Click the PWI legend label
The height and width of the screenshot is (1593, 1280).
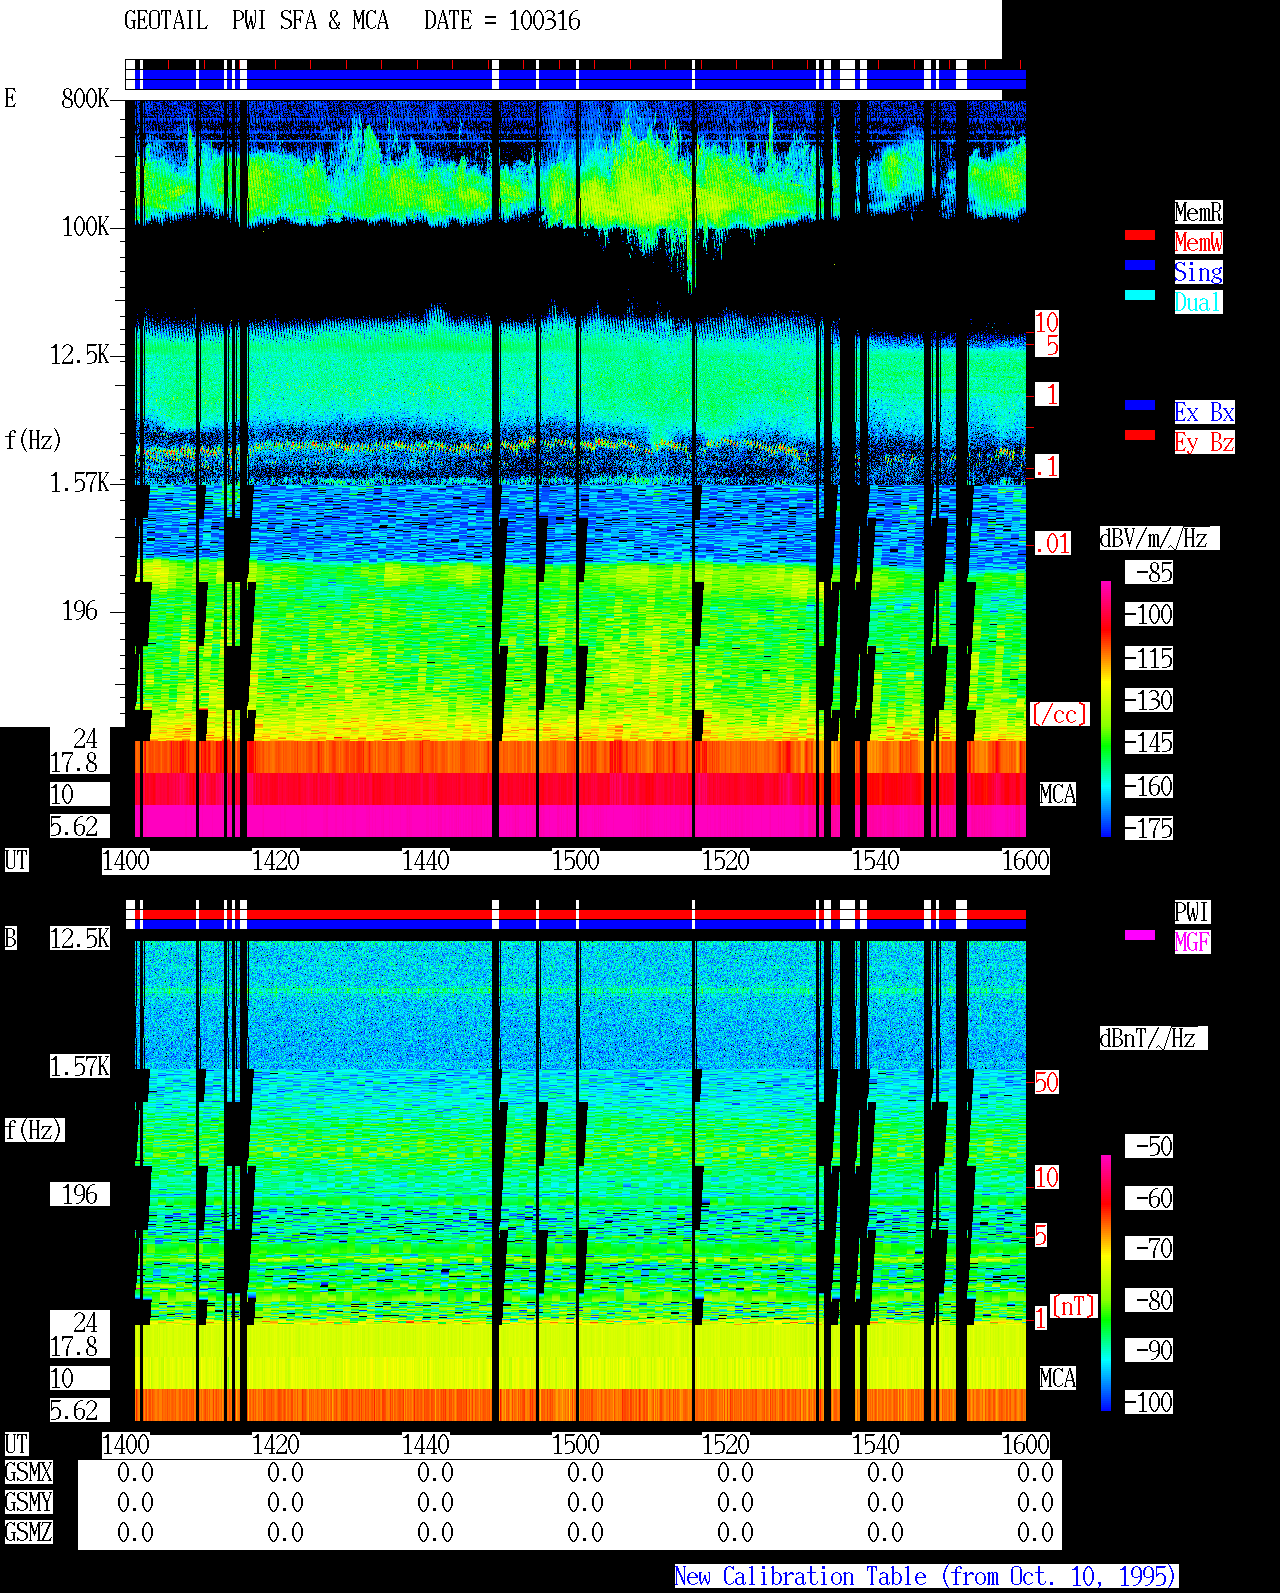[1192, 912]
